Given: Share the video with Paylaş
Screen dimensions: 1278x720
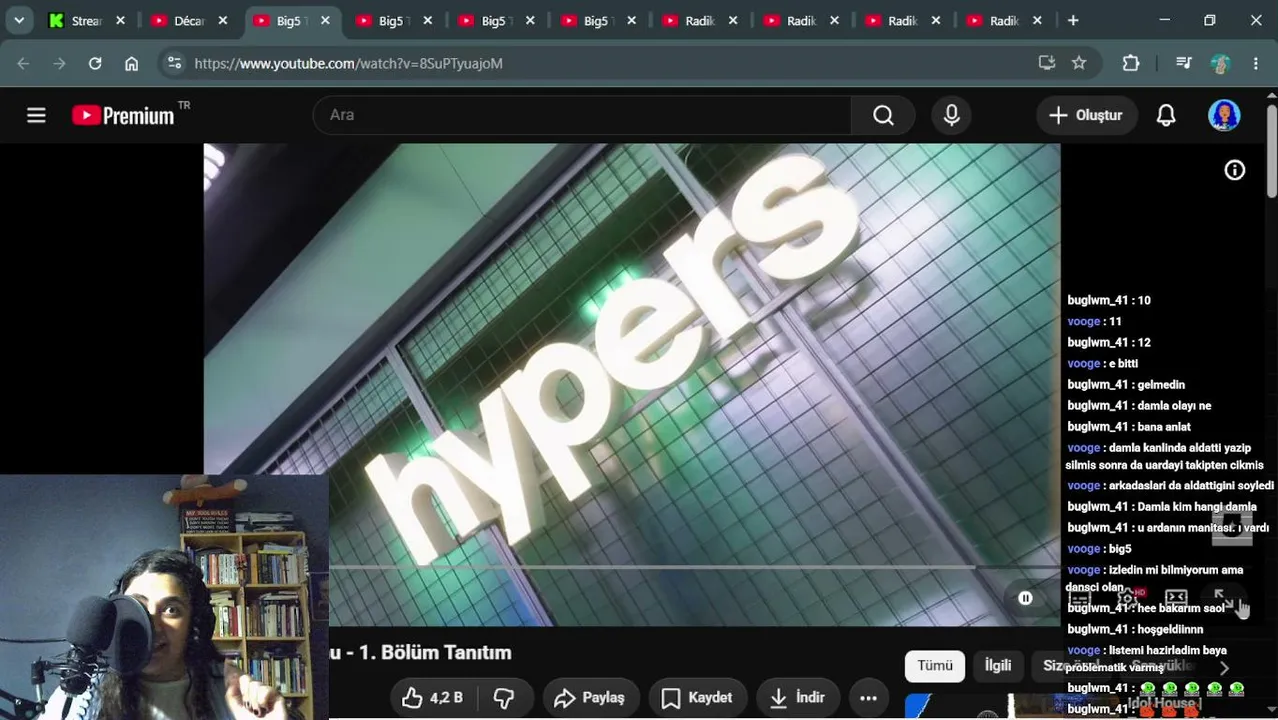Looking at the screenshot, I should point(590,698).
